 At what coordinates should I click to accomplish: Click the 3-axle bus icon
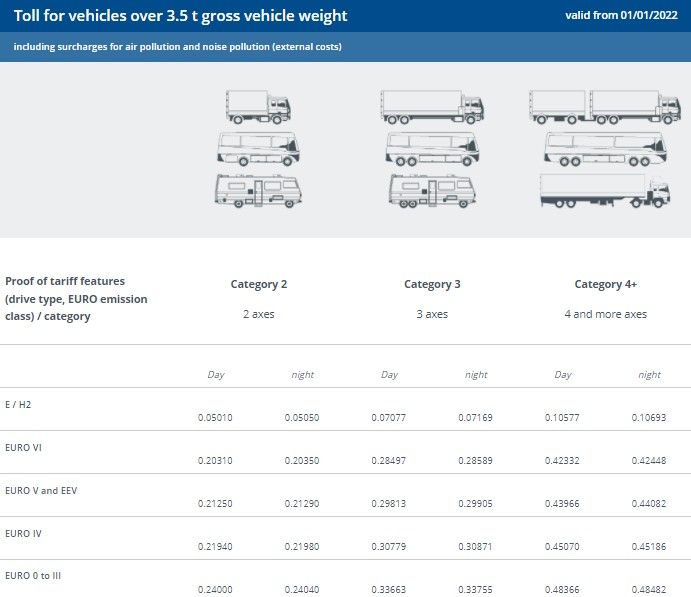coord(432,149)
